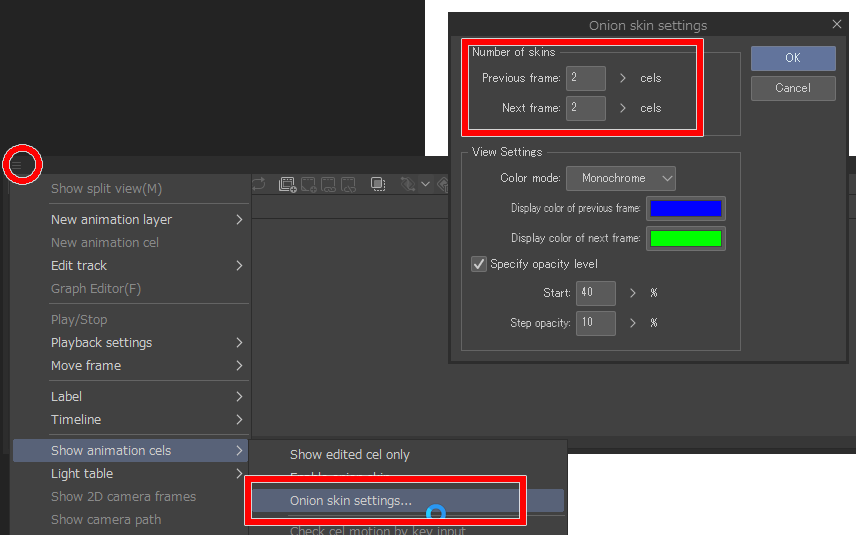Choose Show edited cel only in submenu
856x535 pixels.
pyautogui.click(x=408, y=454)
